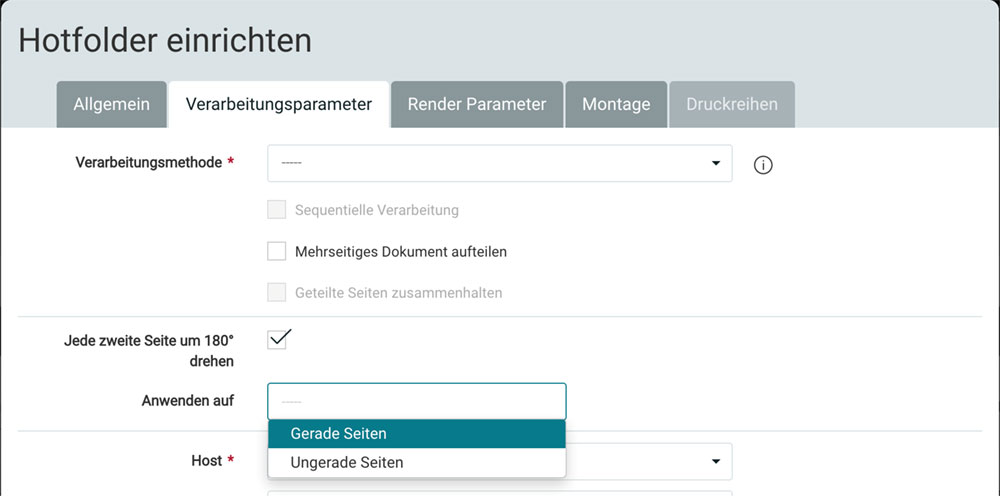
Task: Enable Mehrseitiges Dokument aufteilen checkbox
Action: (x=277, y=251)
